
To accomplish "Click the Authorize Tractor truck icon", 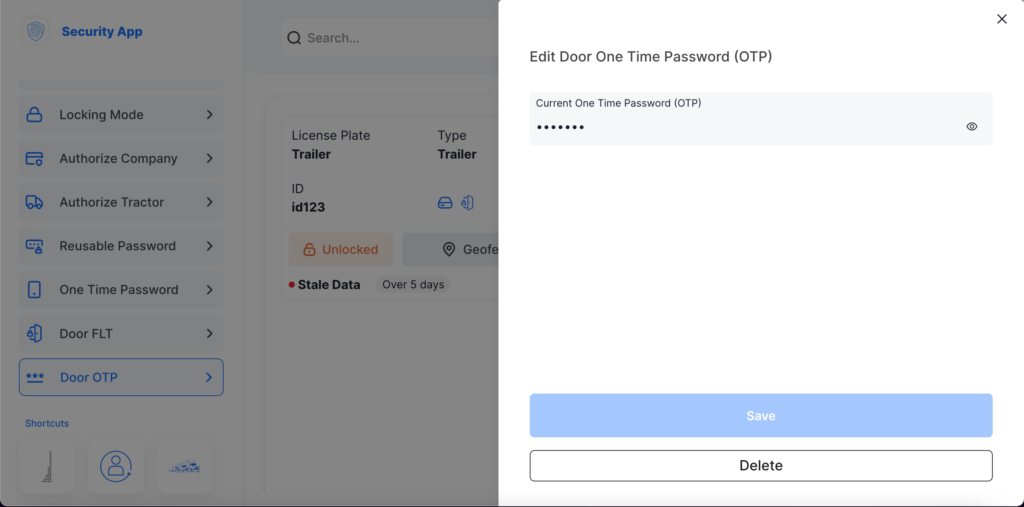I will coord(34,202).
